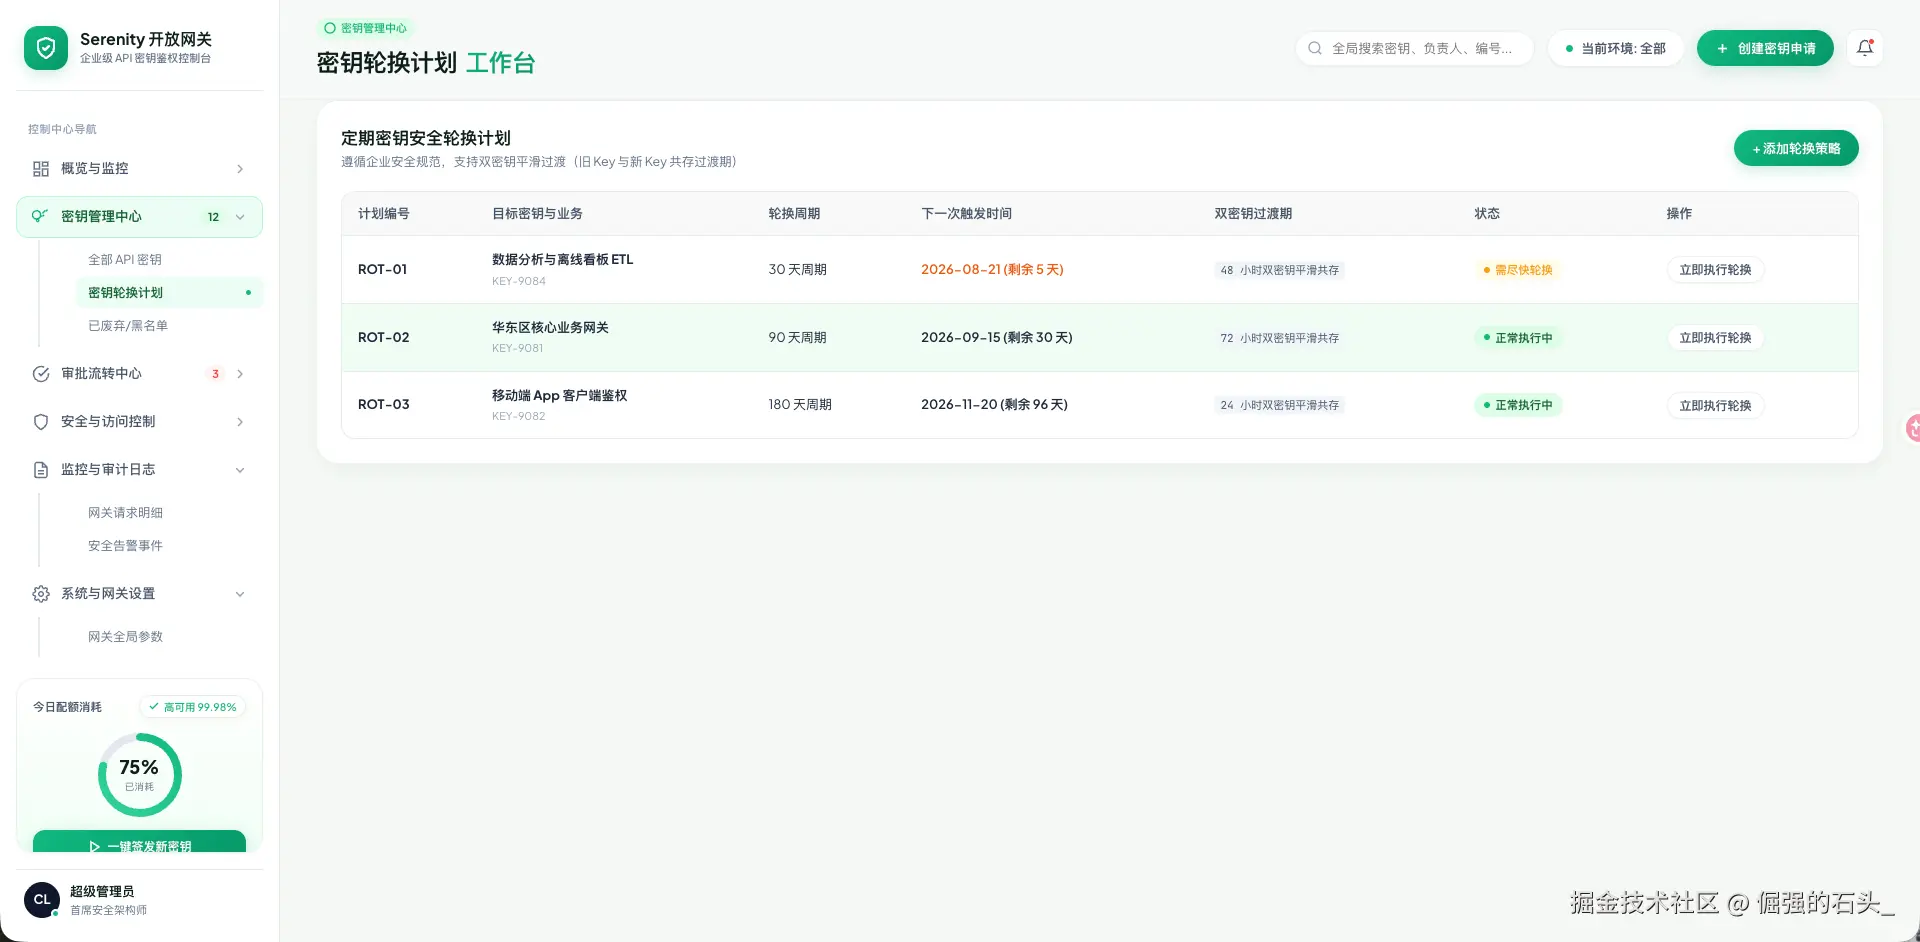Click the CL user avatar

[42, 900]
